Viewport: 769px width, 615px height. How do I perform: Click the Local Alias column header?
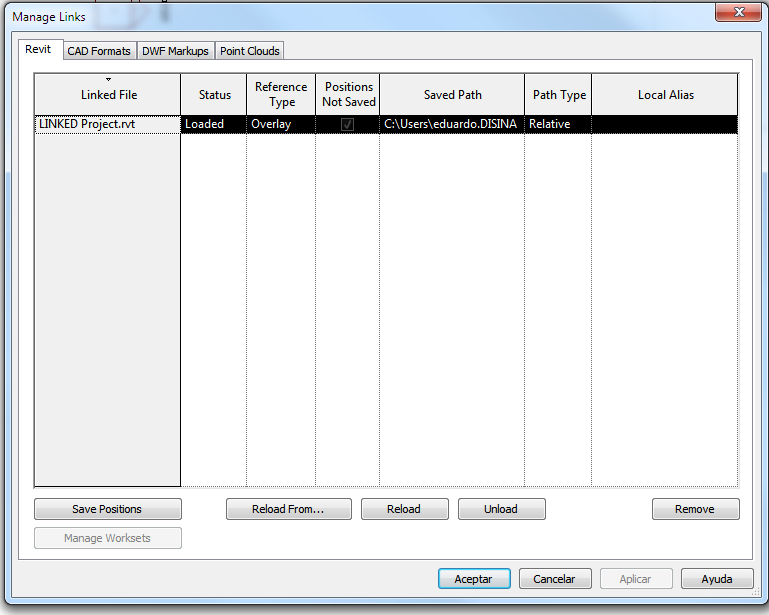[665, 95]
